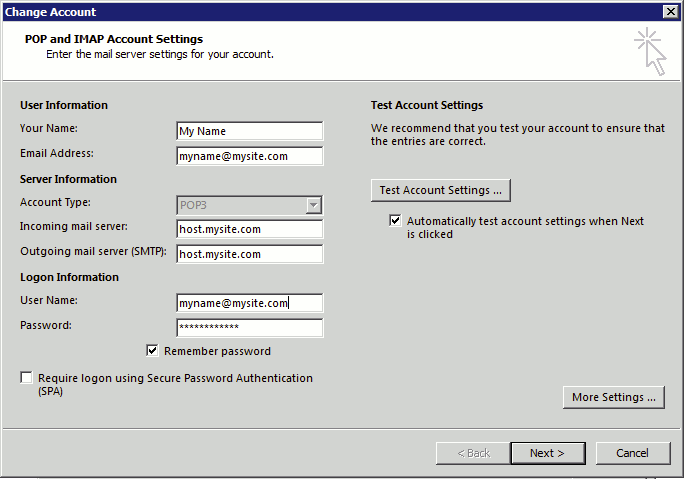Click into the Email Address field
This screenshot has width=686, height=479.
pos(249,156)
